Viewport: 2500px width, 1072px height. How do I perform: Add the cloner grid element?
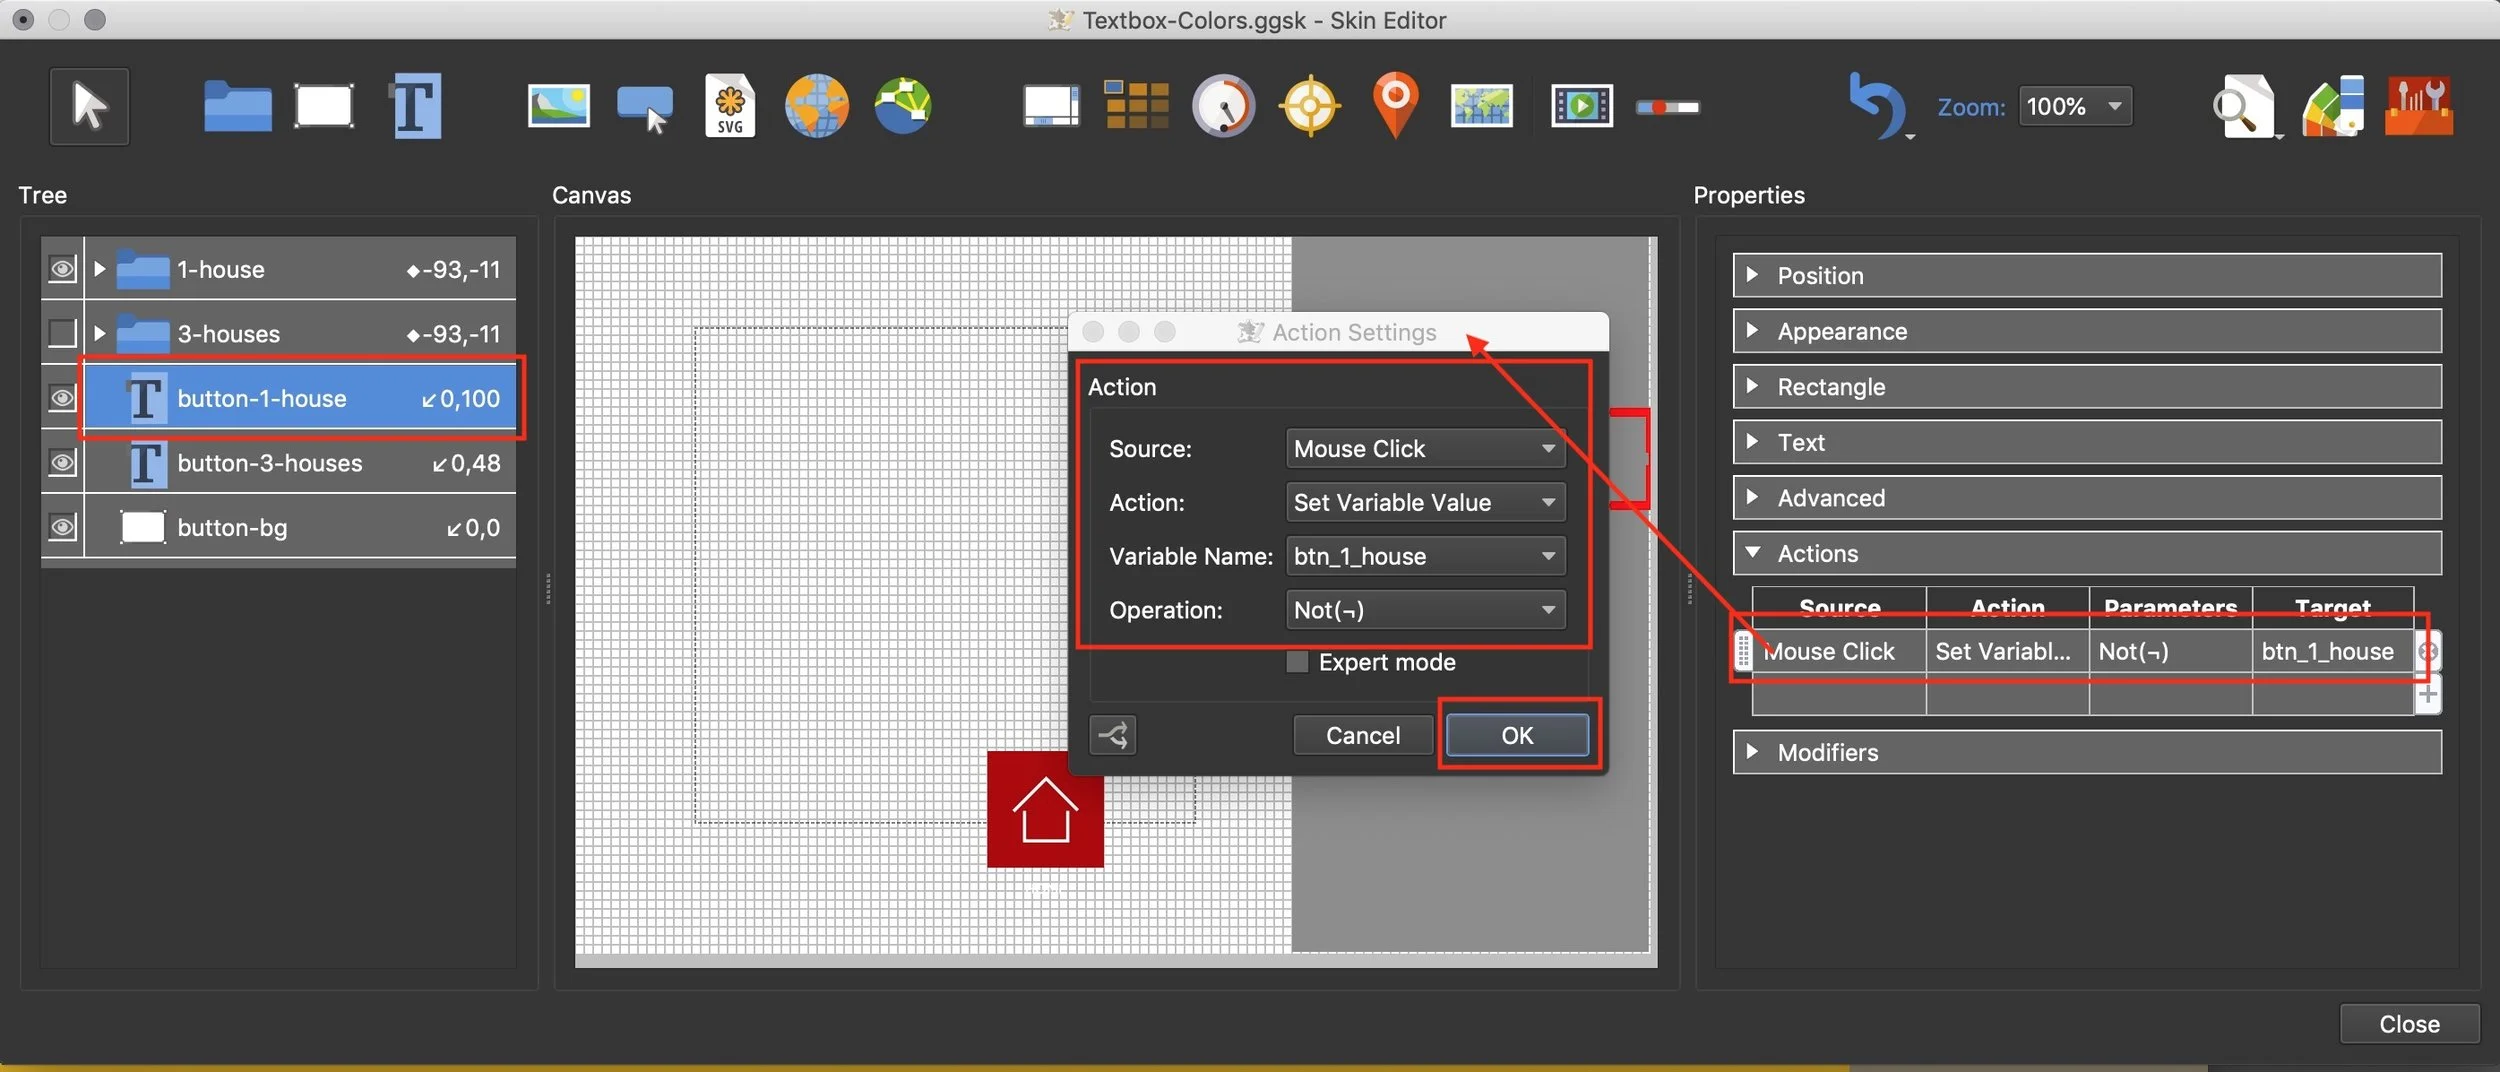(1136, 106)
